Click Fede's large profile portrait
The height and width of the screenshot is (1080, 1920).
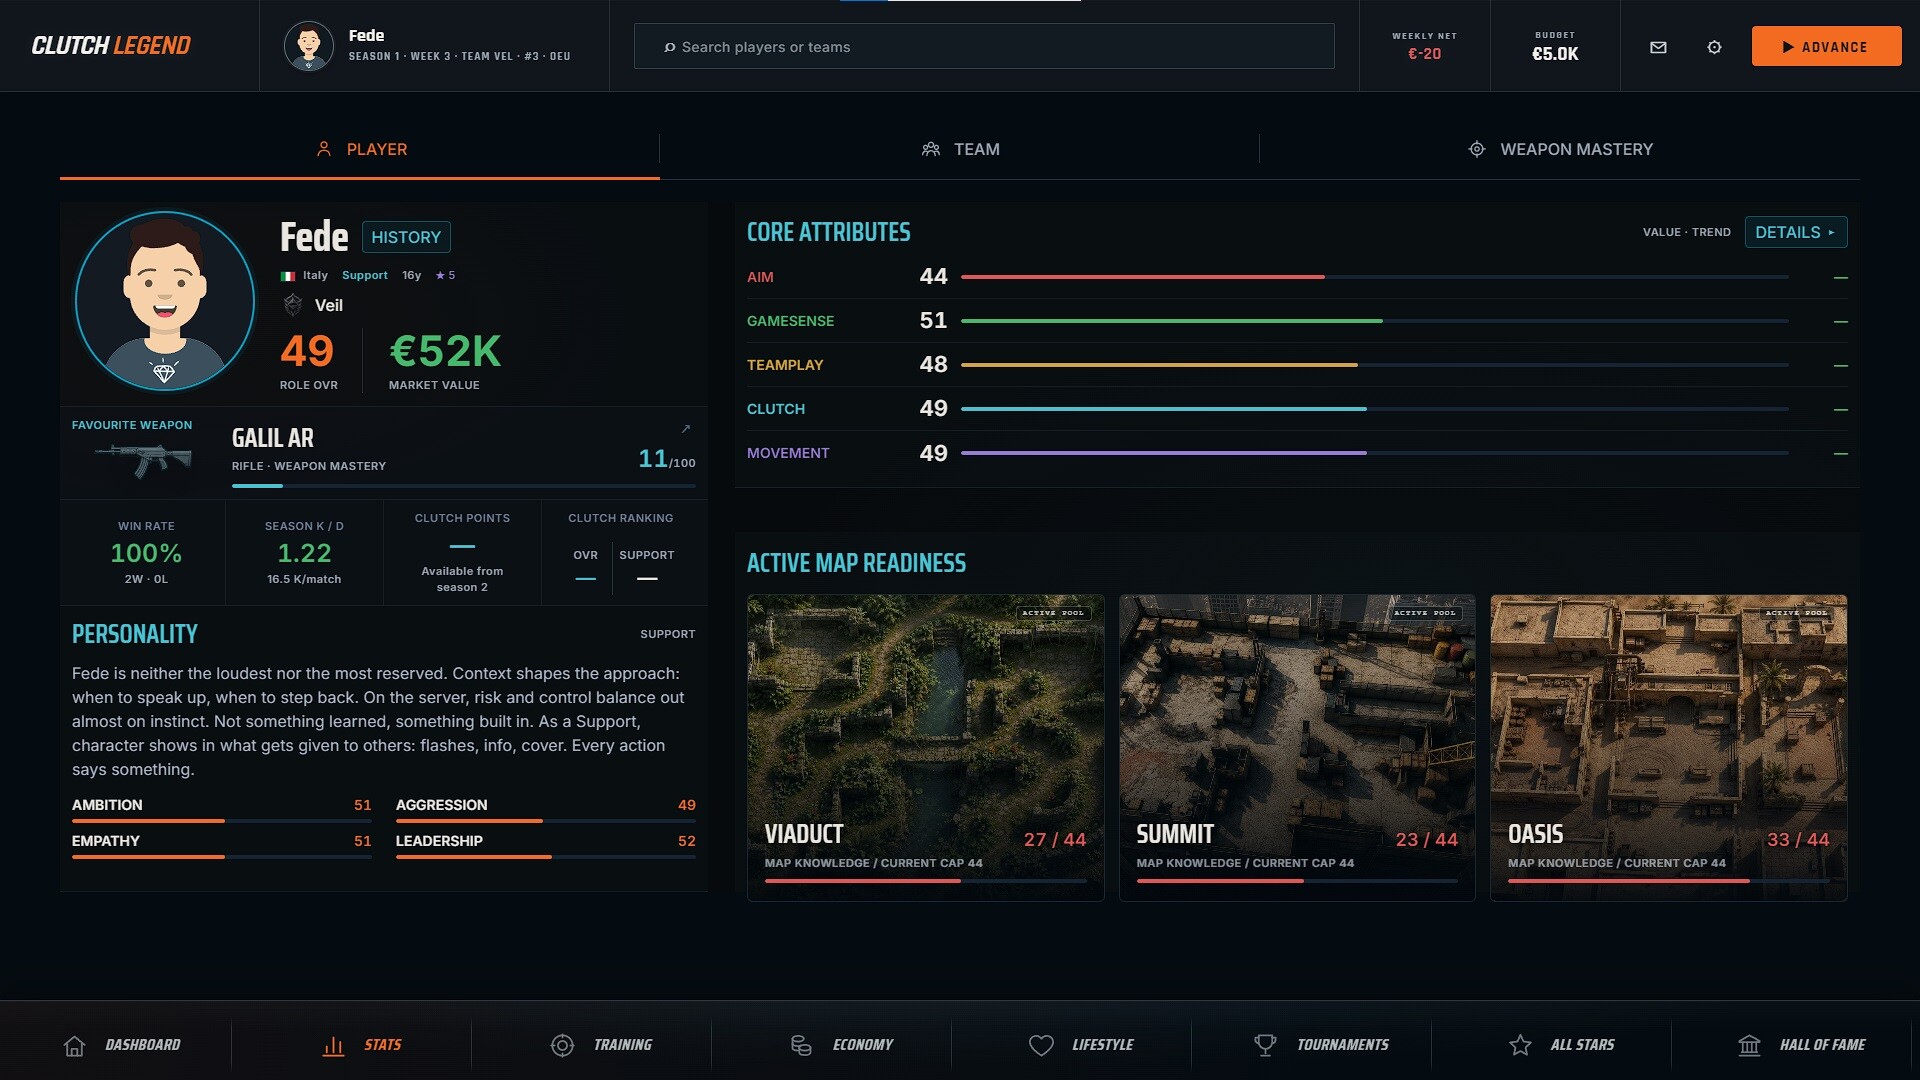pyautogui.click(x=165, y=300)
